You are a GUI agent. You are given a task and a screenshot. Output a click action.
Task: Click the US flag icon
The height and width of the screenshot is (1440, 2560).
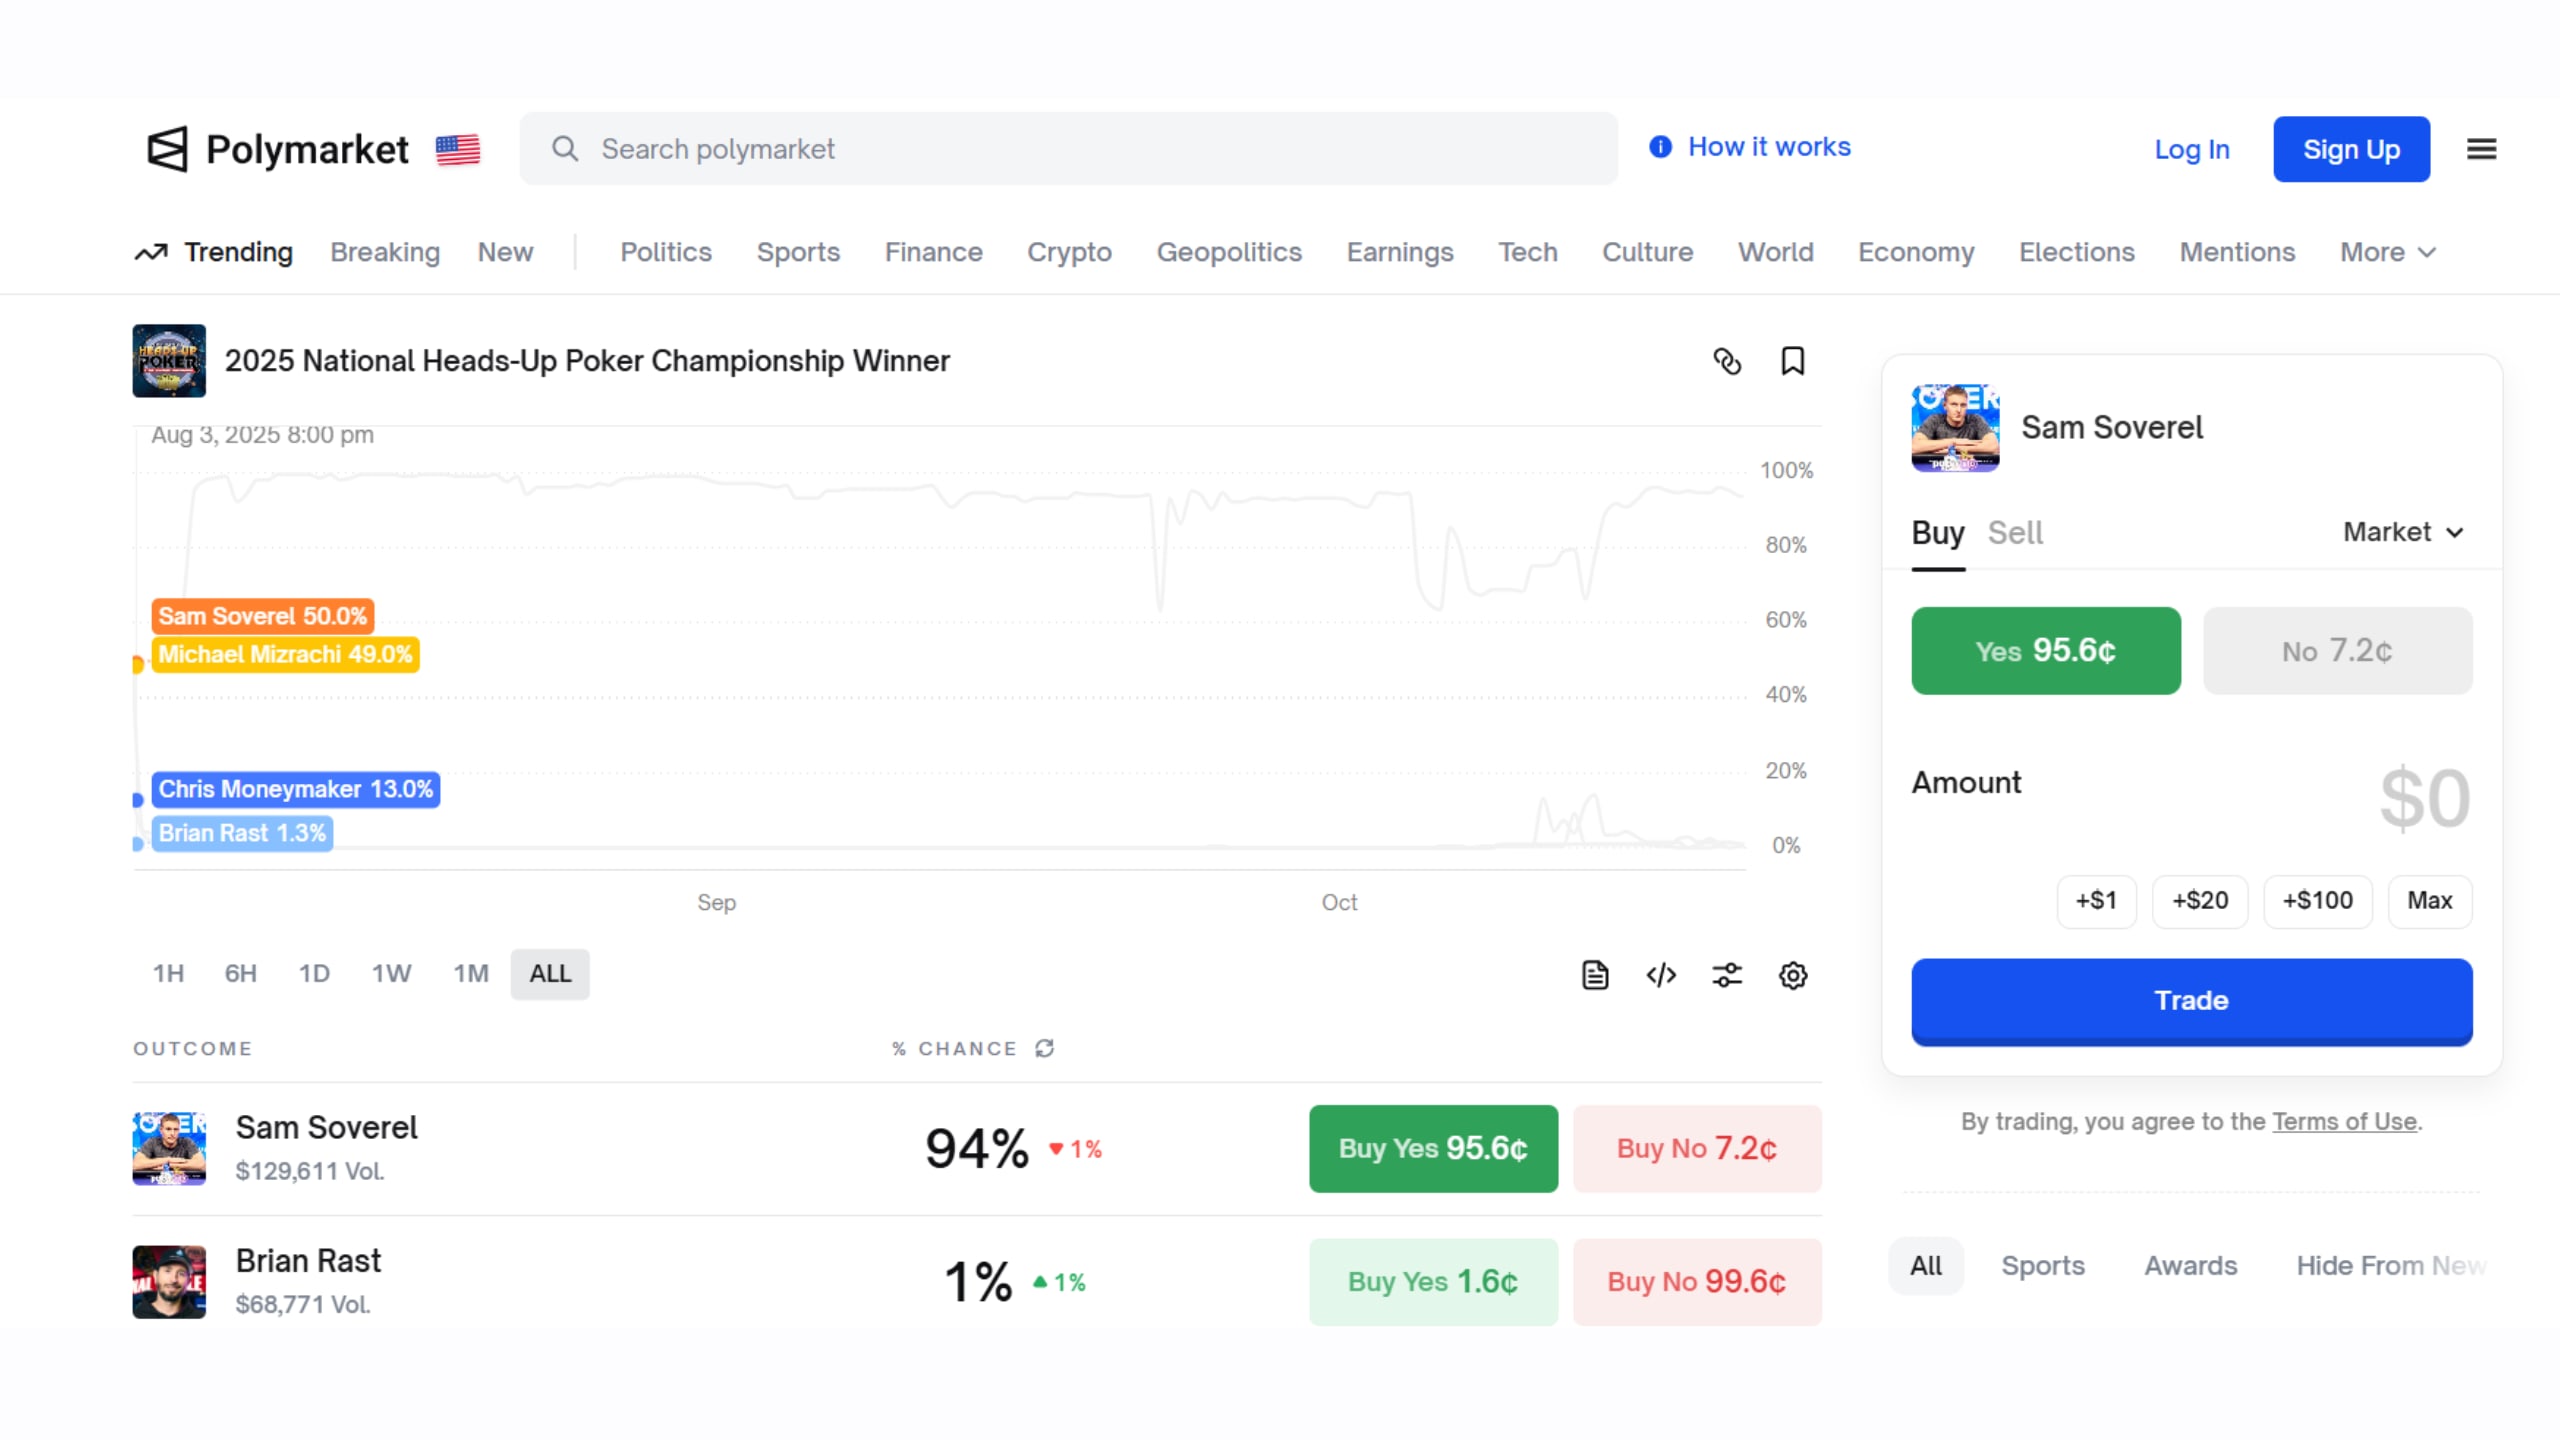coord(458,149)
